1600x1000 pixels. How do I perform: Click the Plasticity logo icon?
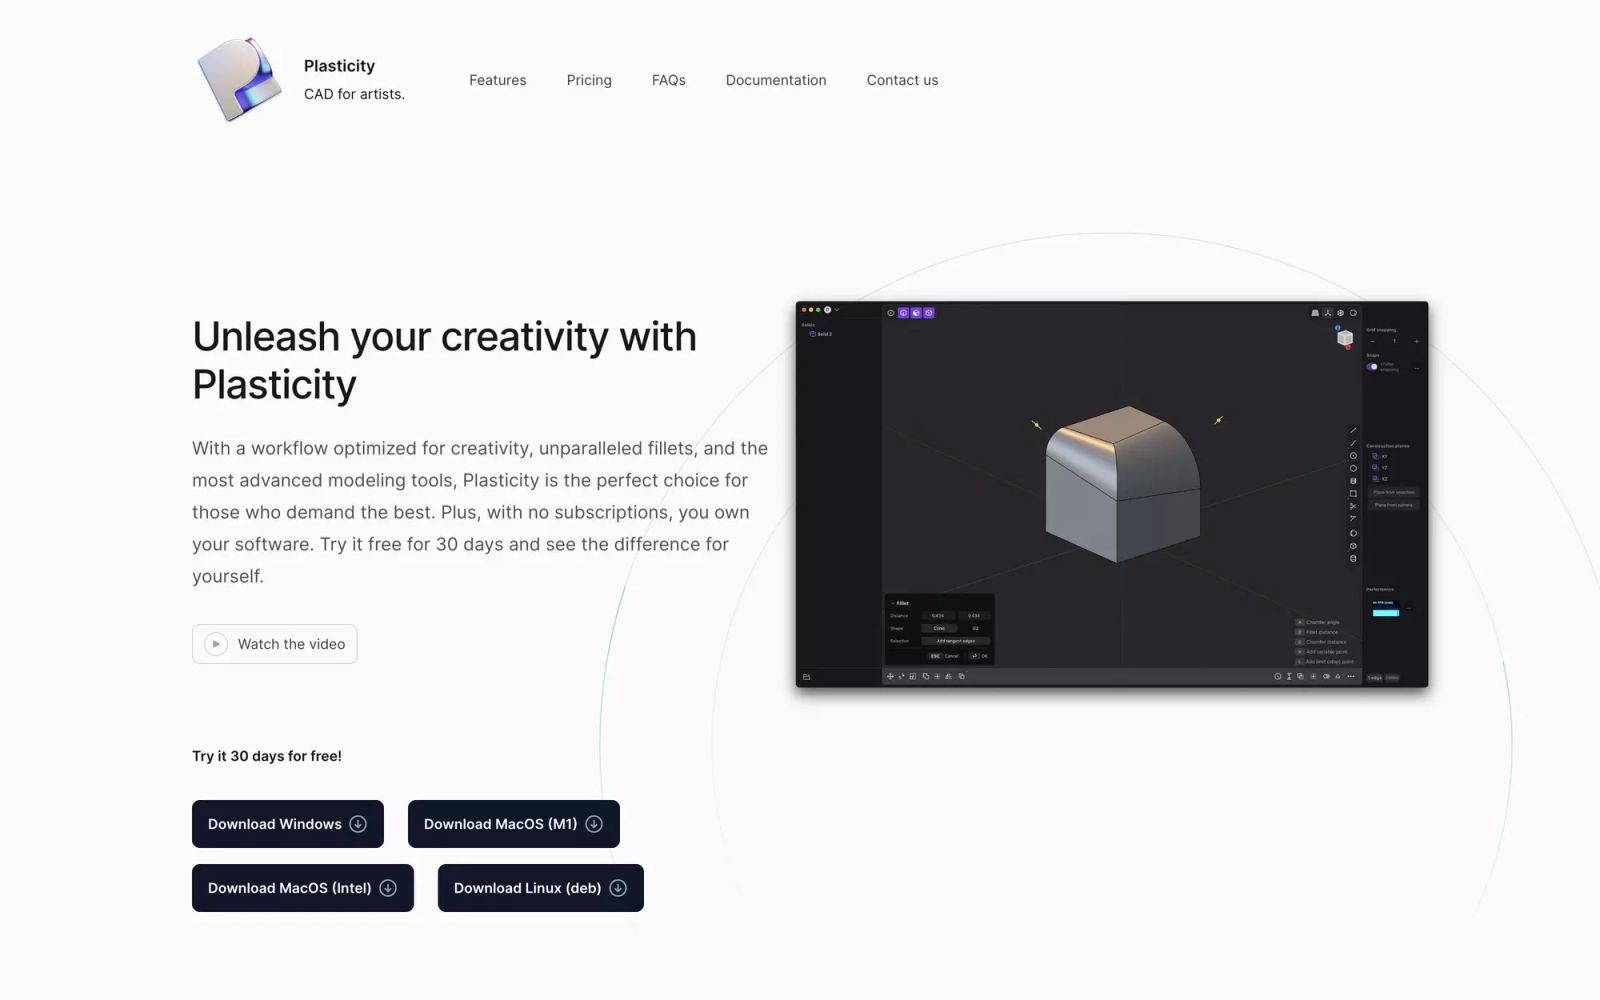click(240, 80)
